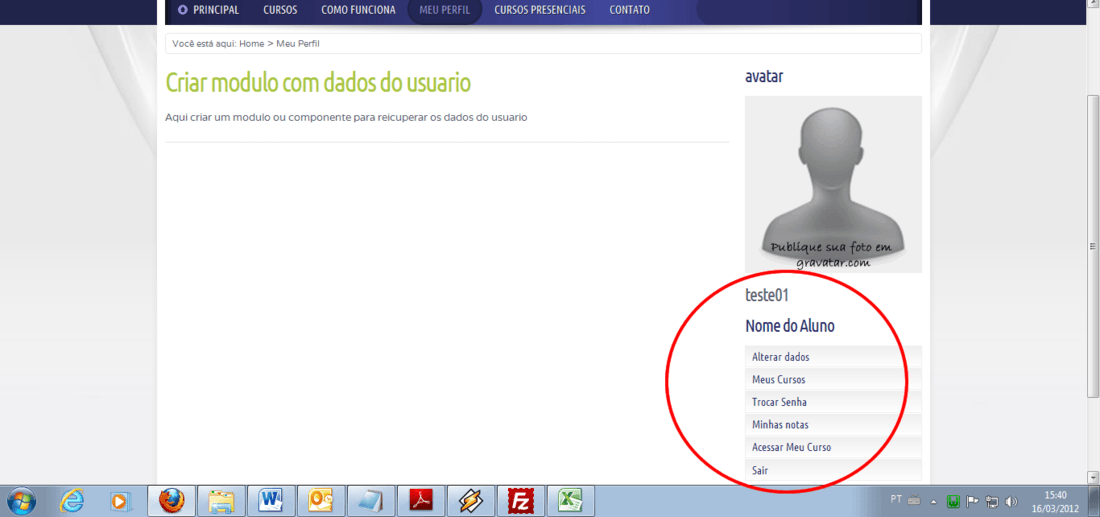Click vertical scrollbar thumb

(1093, 246)
